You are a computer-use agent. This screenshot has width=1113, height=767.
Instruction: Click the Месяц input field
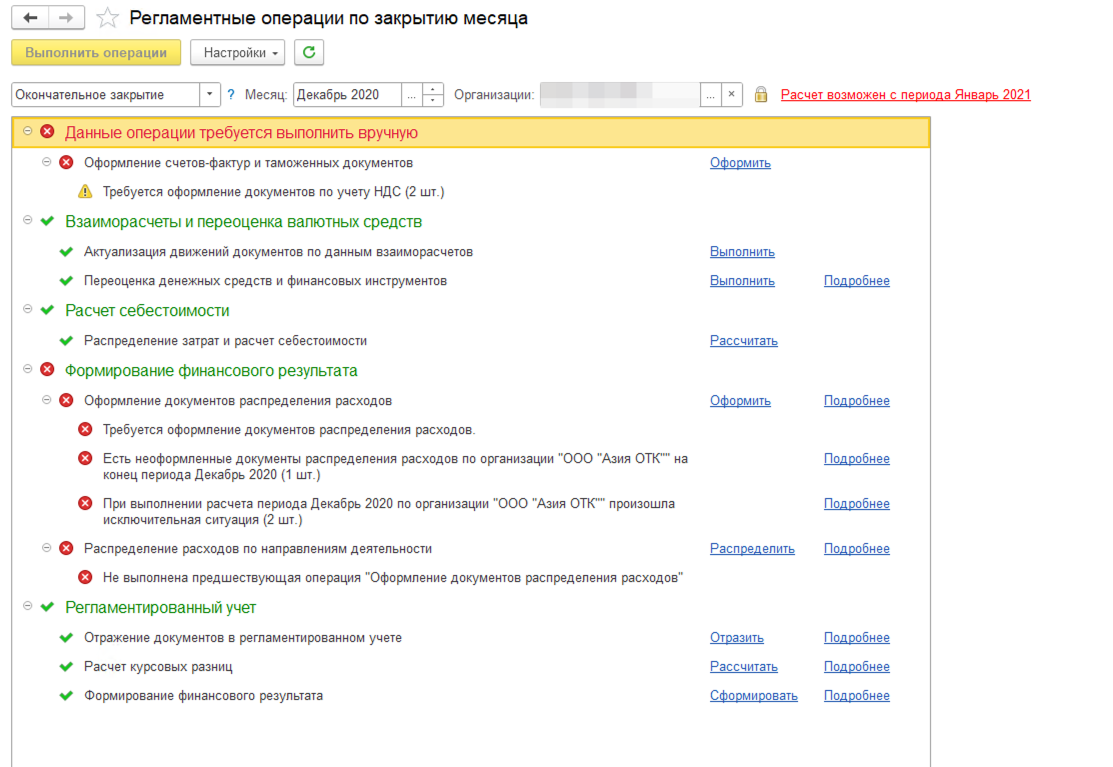click(x=346, y=95)
